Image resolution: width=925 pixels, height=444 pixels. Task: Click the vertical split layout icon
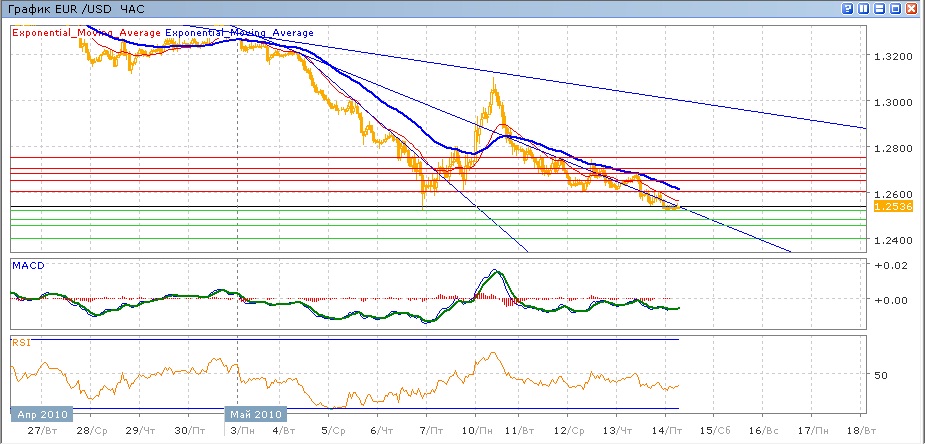pos(863,8)
